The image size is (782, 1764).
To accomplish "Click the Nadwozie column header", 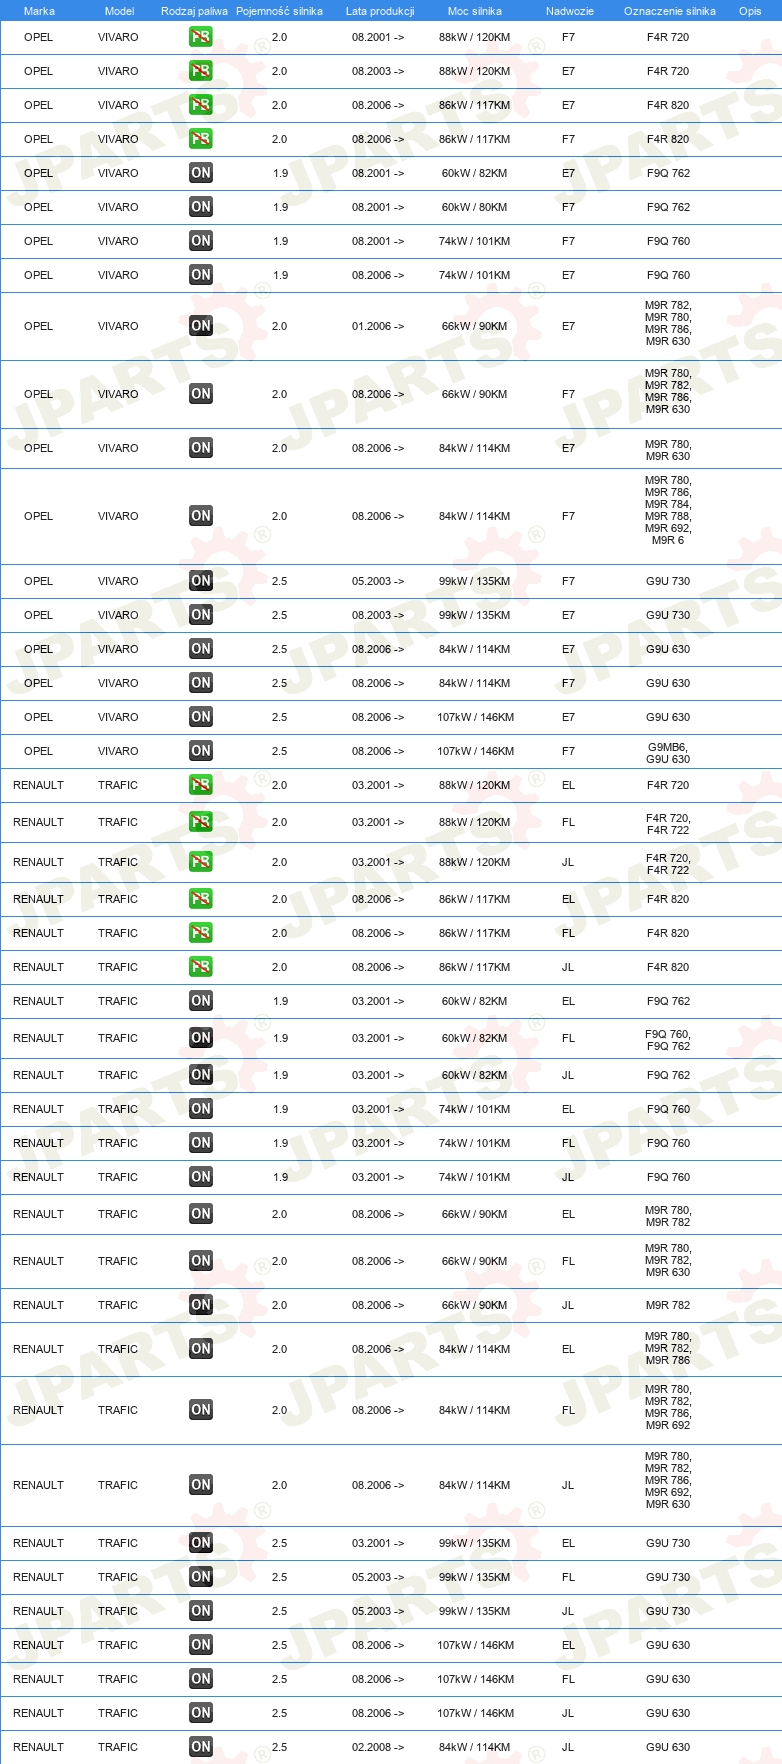I will (570, 11).
